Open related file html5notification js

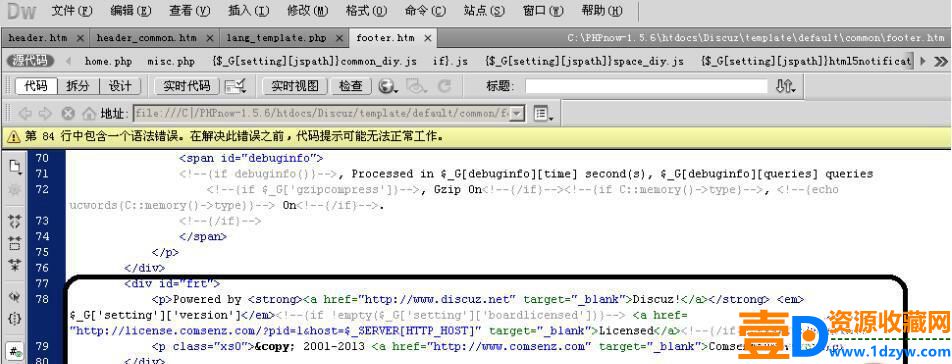point(806,61)
